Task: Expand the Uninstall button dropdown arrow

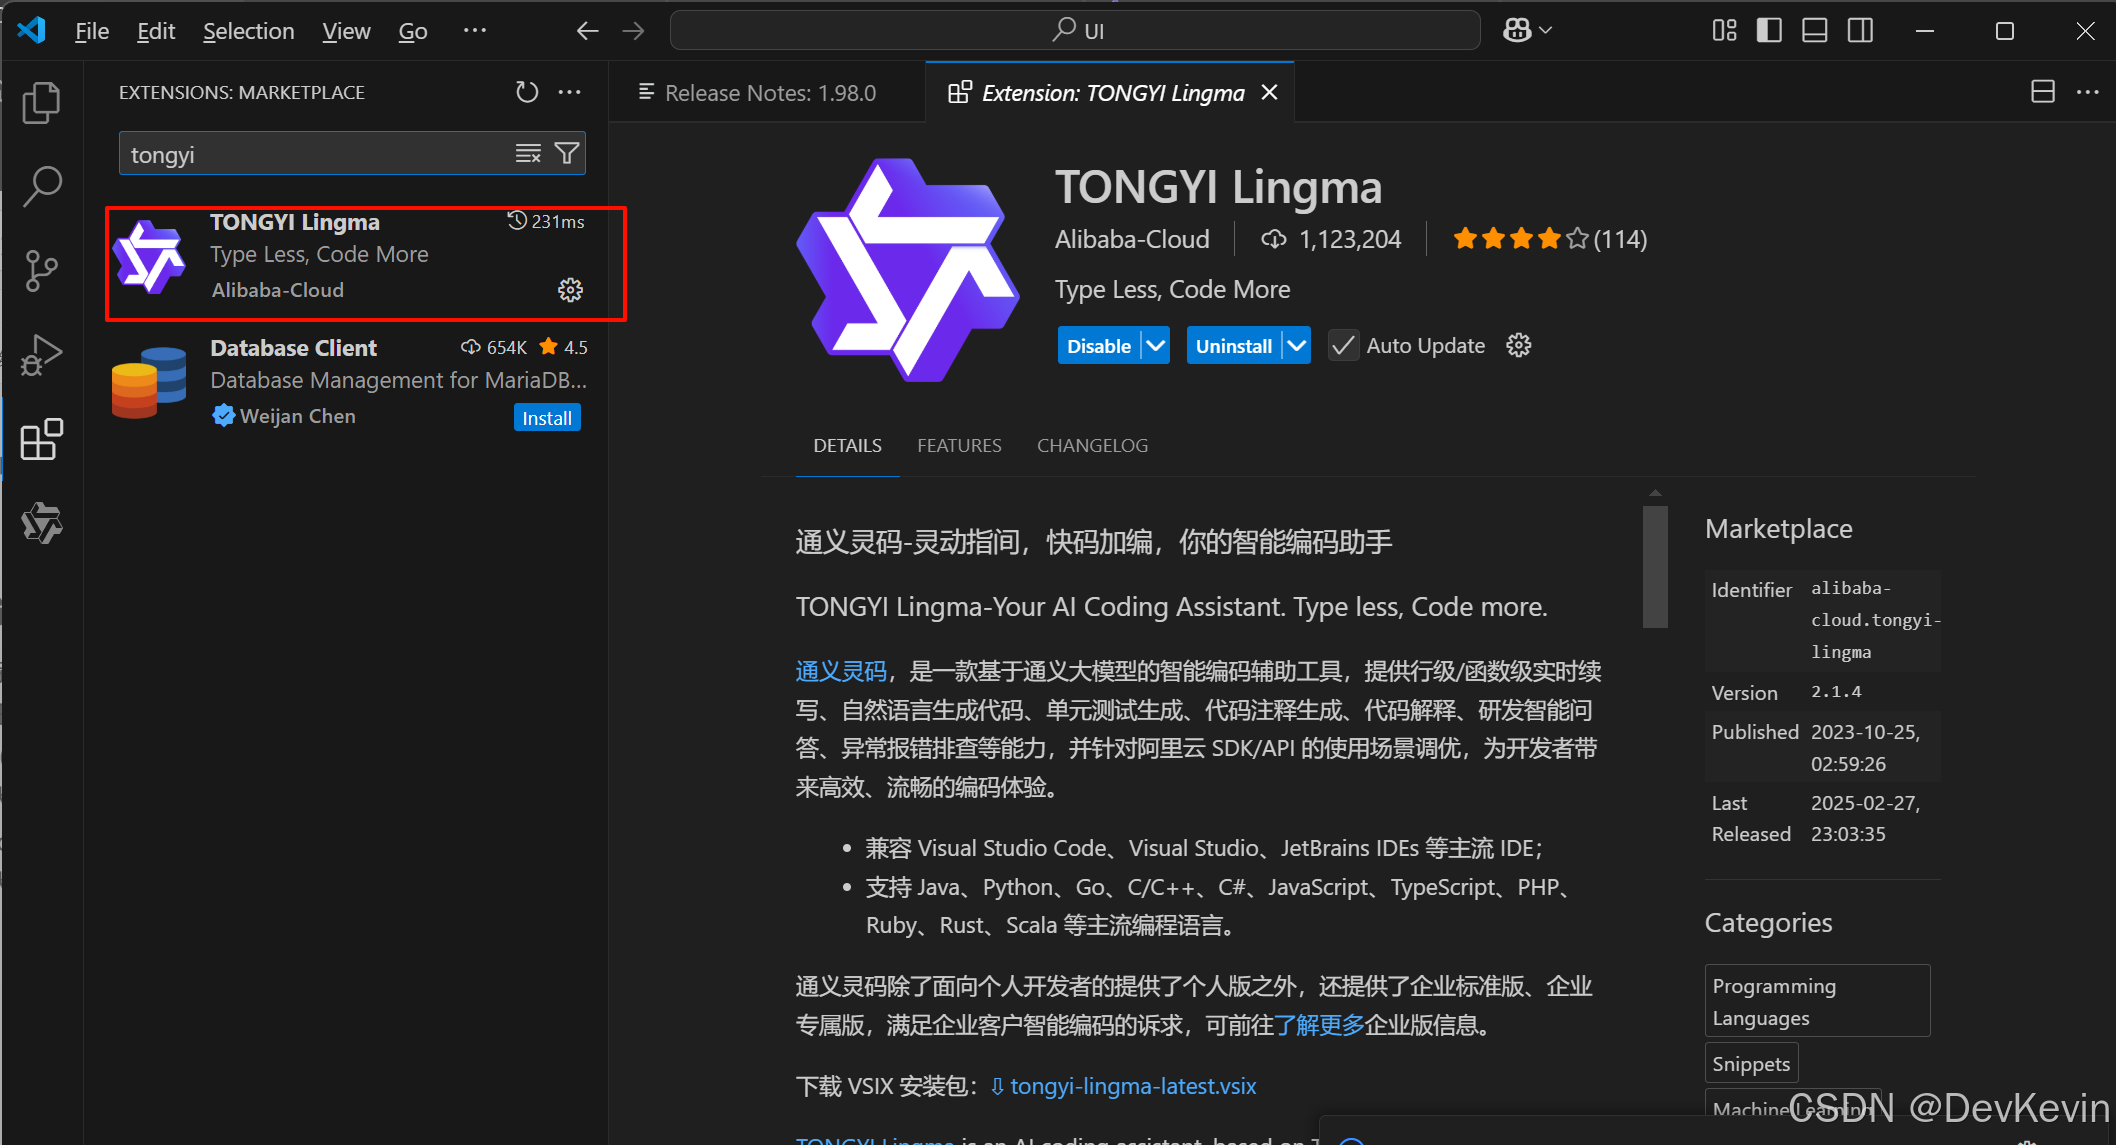Action: 1297,346
